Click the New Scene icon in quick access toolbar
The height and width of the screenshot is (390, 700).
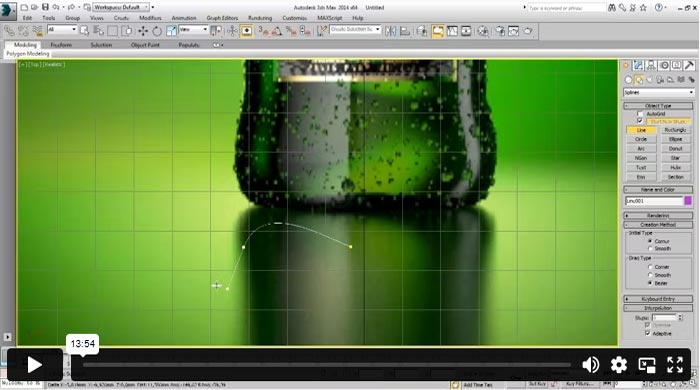pyautogui.click(x=24, y=8)
